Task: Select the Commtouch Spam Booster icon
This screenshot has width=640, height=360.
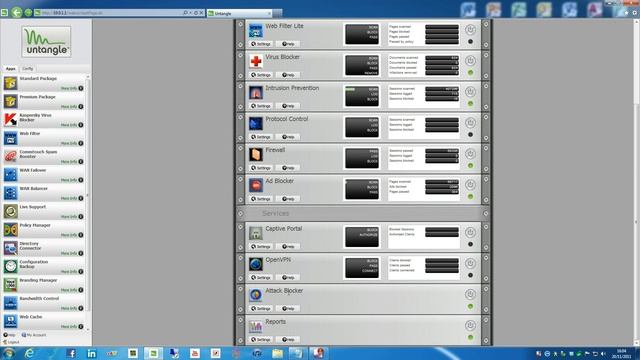Action: point(11,156)
